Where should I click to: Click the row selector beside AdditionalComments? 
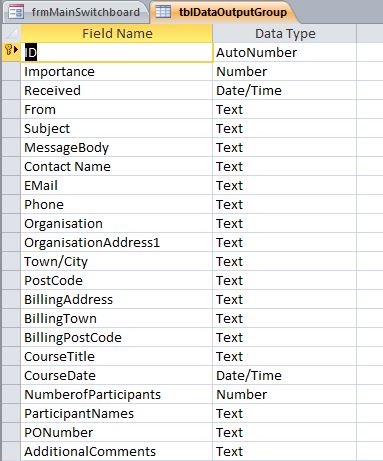[11, 451]
